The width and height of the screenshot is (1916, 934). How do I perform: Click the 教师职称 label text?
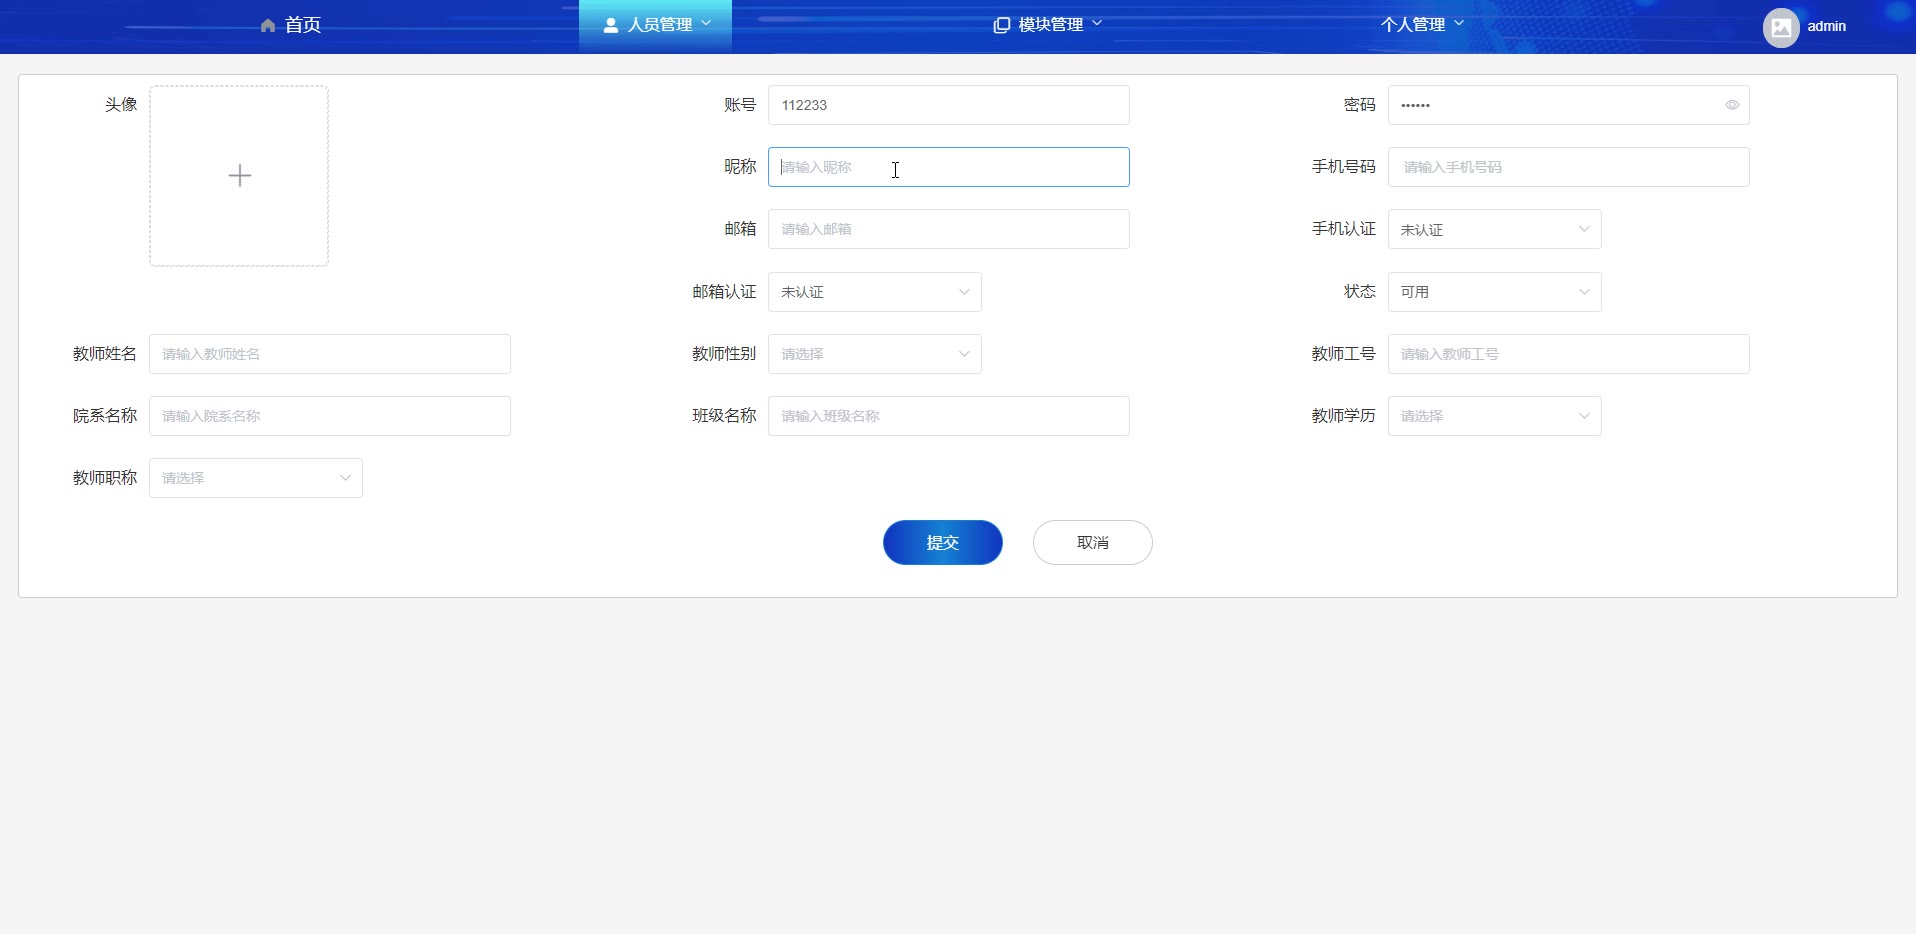pos(105,478)
